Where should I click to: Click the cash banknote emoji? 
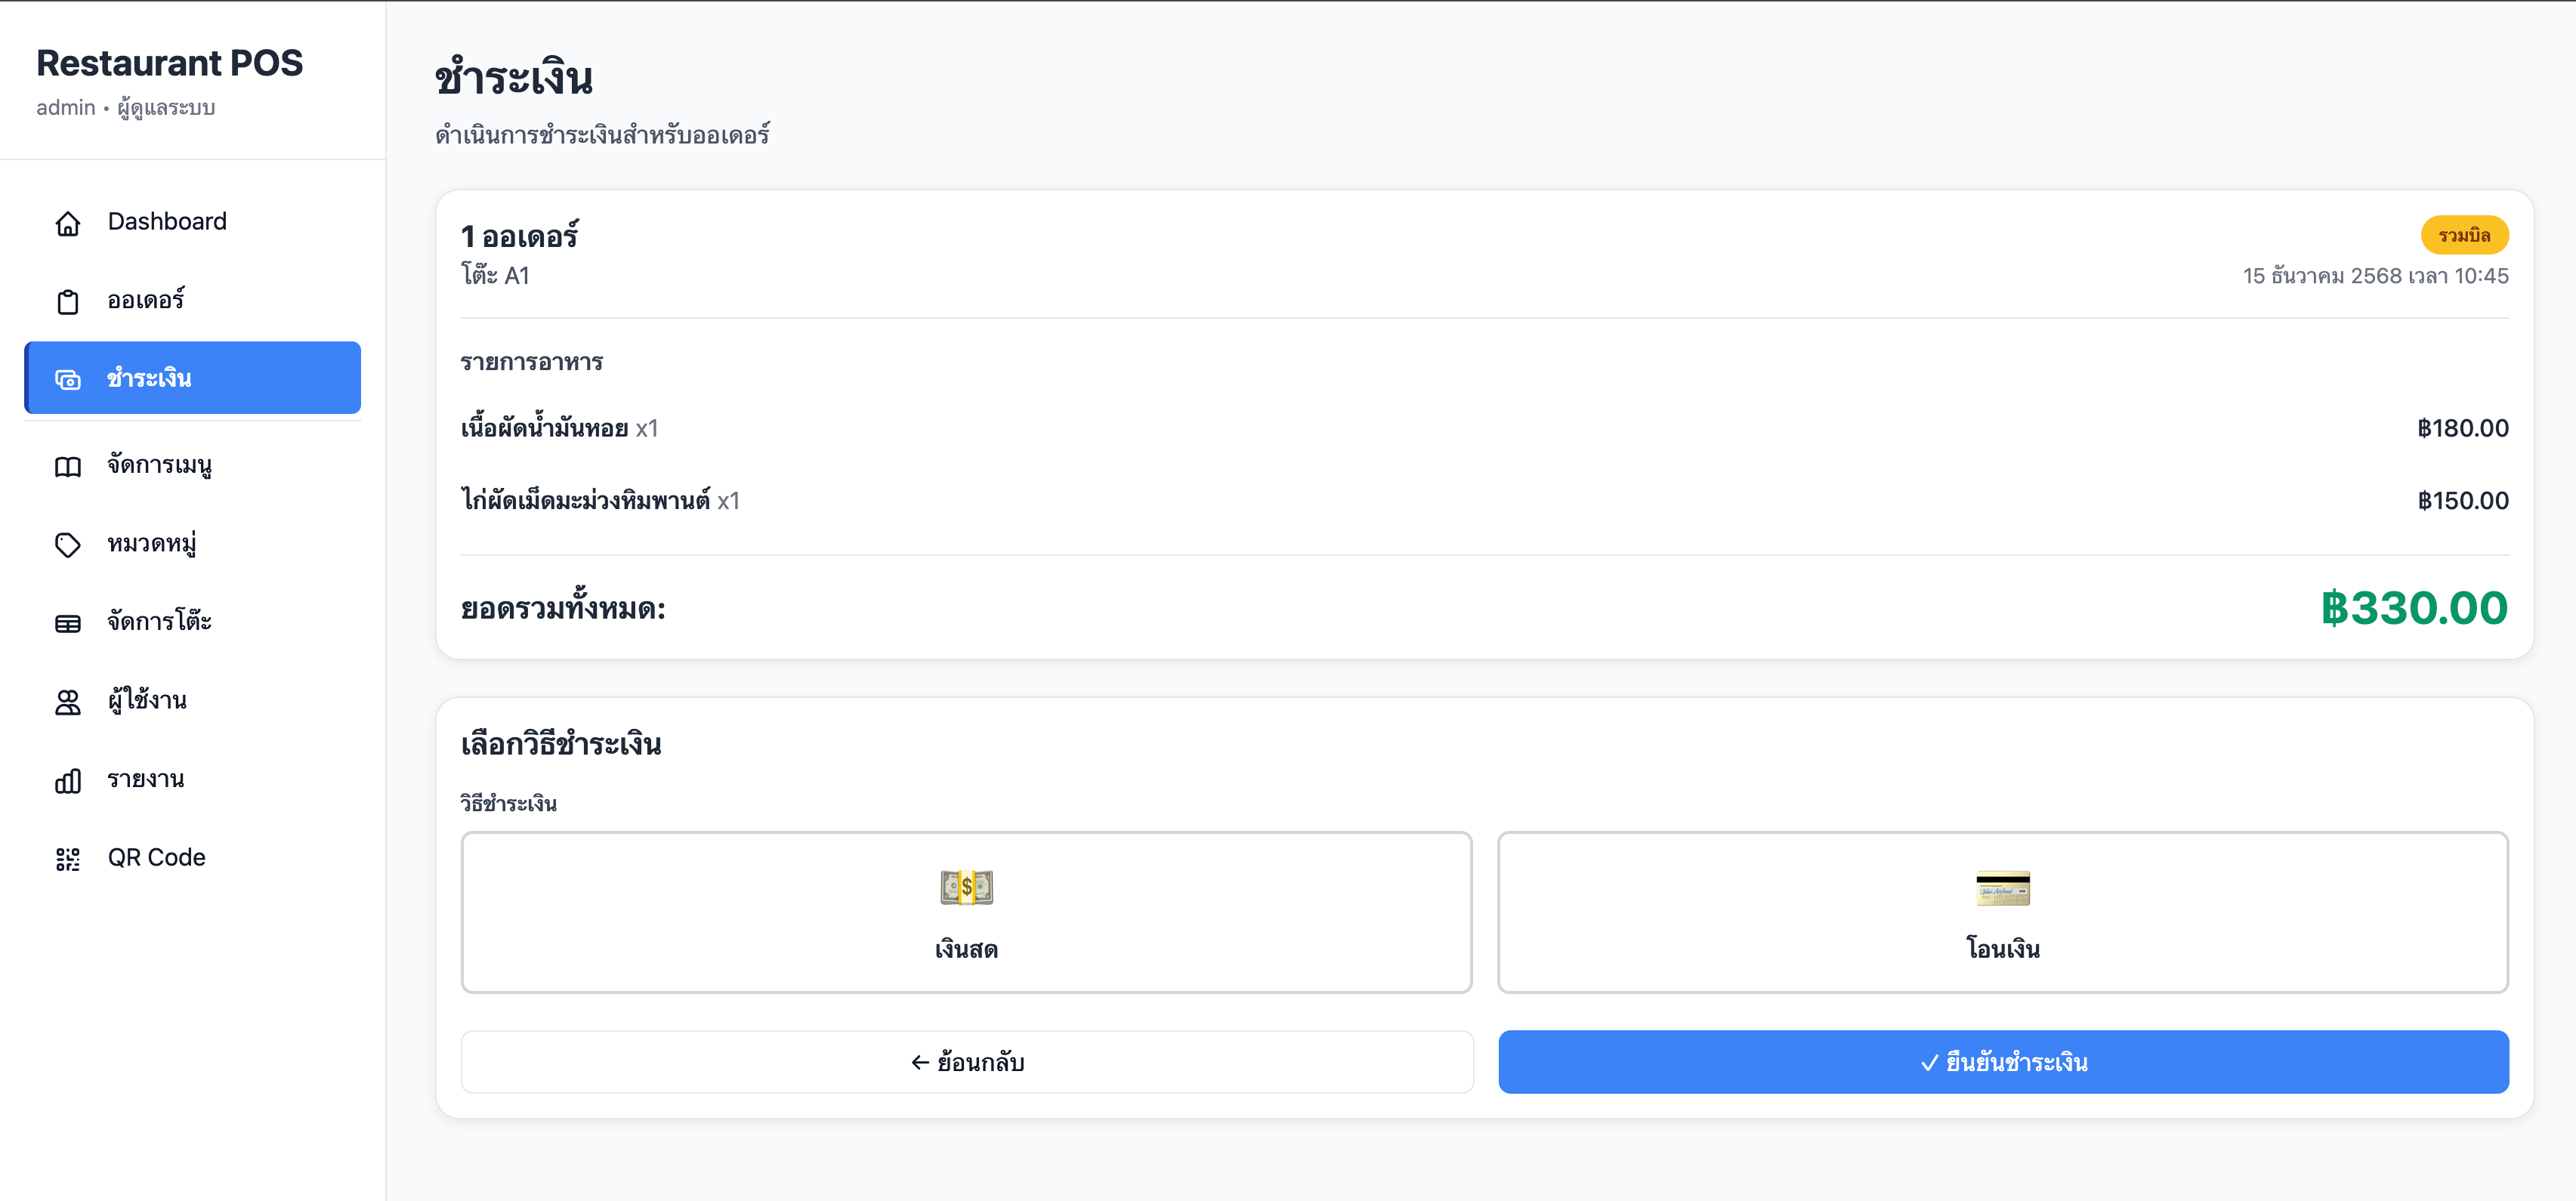(x=966, y=887)
